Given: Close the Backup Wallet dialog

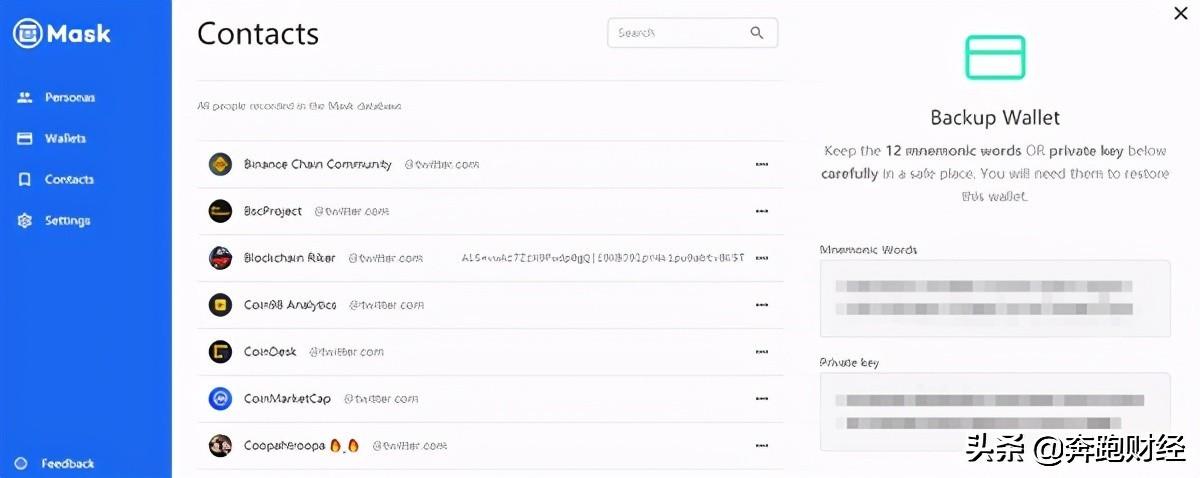Looking at the screenshot, I should click(x=1180, y=13).
